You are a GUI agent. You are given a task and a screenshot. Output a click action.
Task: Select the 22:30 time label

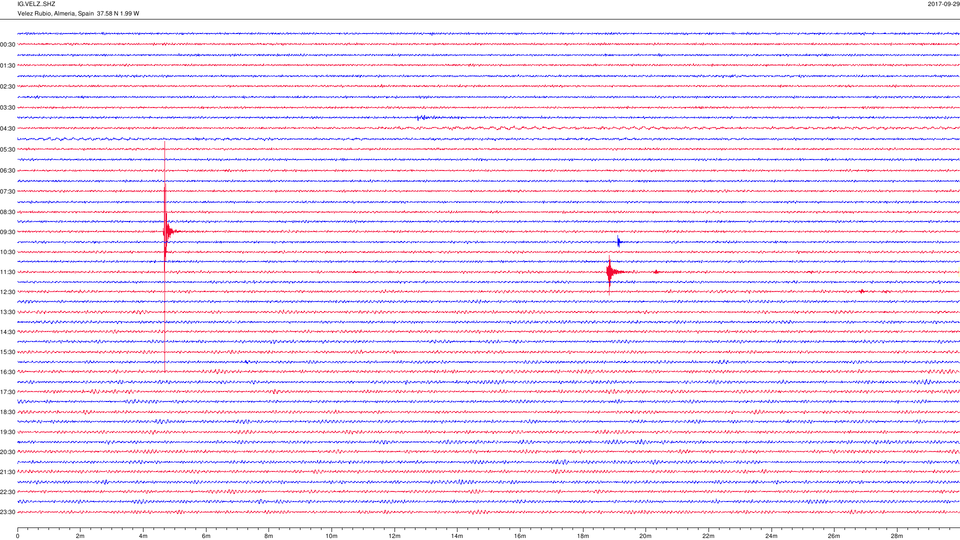[8, 492]
